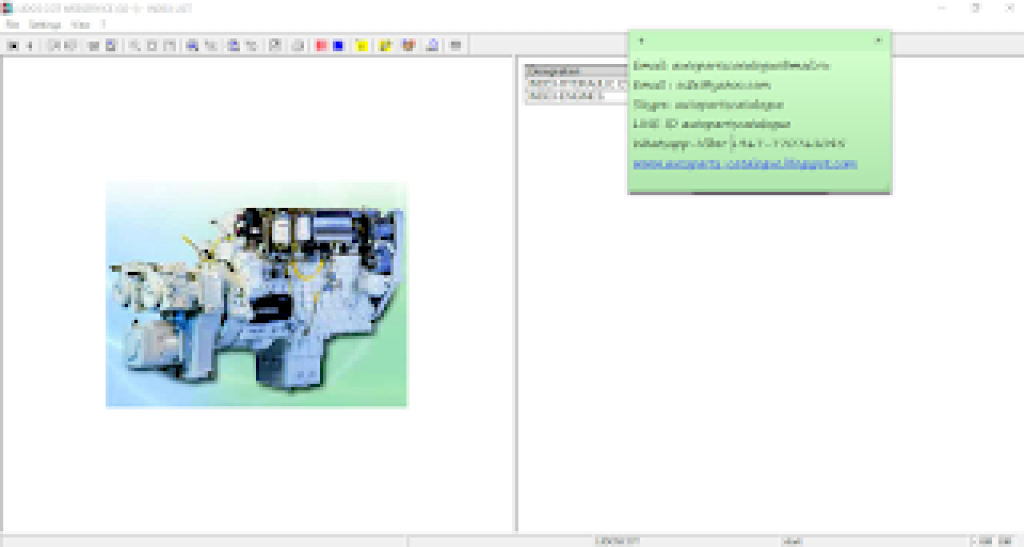
Task: Click the red square toolbar icon
Action: point(321,46)
